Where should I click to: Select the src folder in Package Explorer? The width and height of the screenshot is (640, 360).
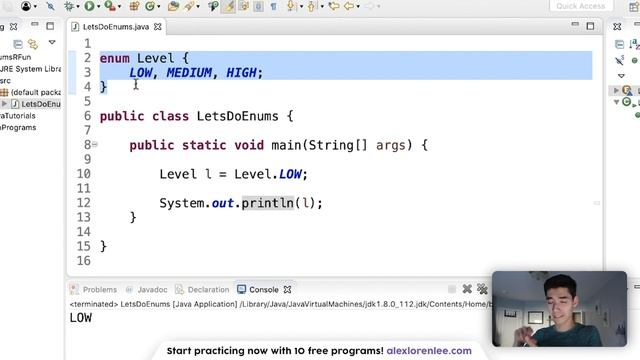coord(5,80)
